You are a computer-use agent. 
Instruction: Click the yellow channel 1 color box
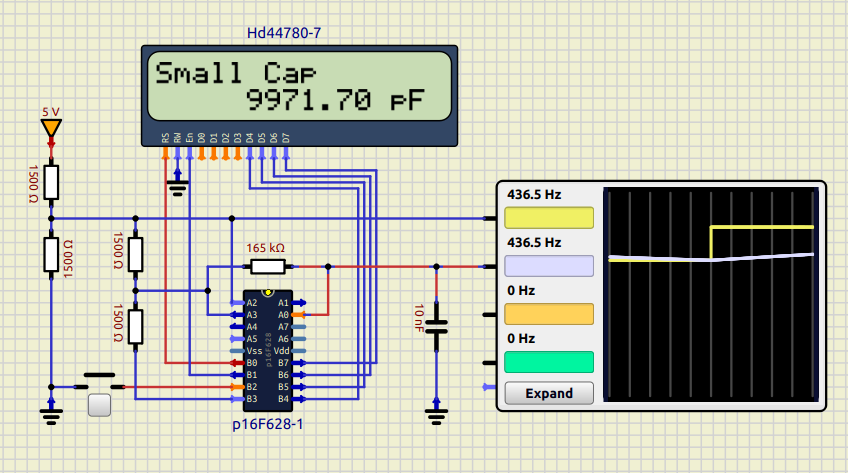pos(549,219)
